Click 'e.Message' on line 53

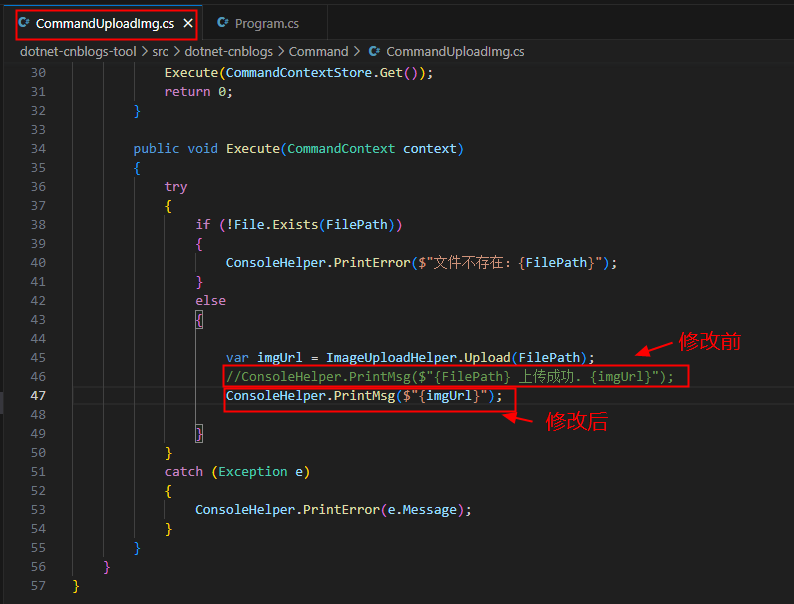coord(422,509)
